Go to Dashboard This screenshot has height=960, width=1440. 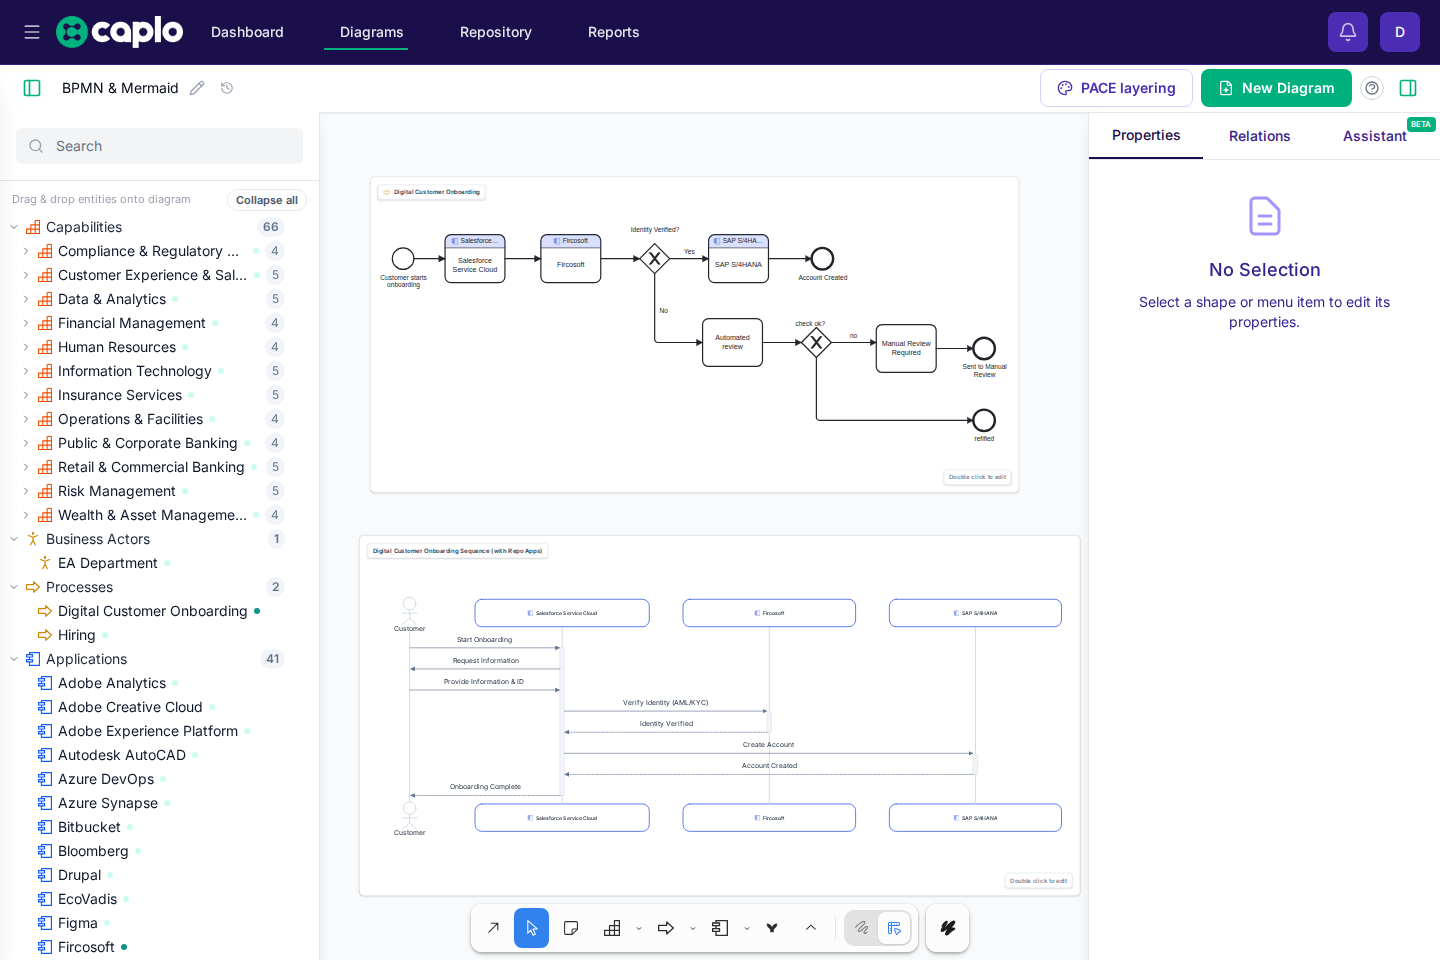247,32
